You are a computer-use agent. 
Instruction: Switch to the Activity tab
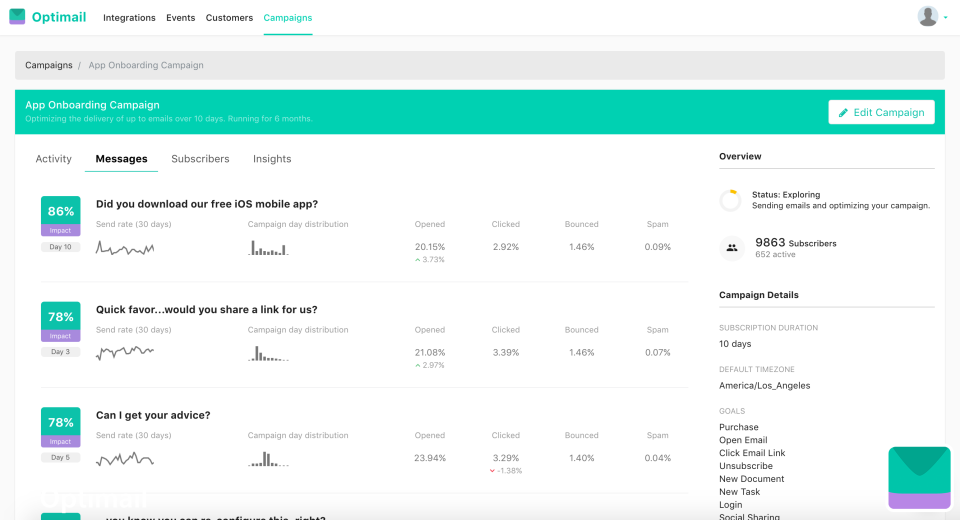tap(54, 159)
